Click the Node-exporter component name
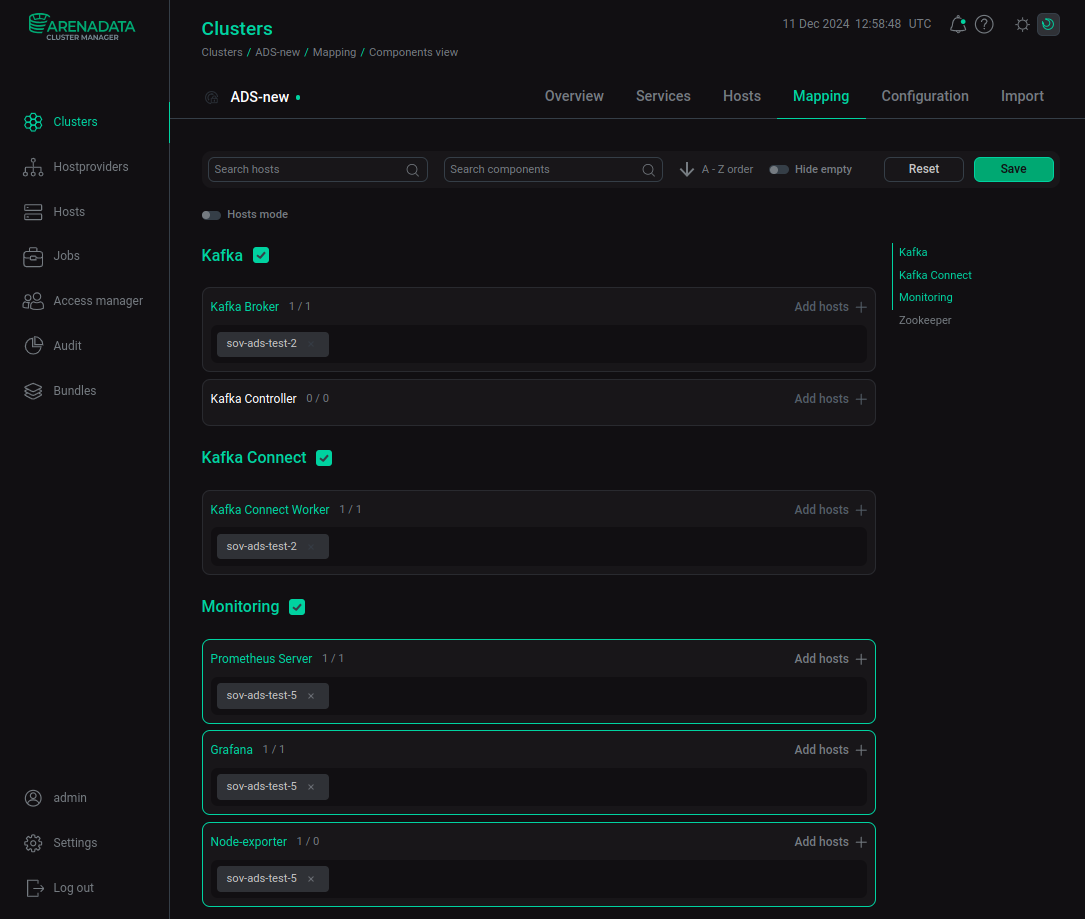Image resolution: width=1085 pixels, height=919 pixels. (248, 841)
